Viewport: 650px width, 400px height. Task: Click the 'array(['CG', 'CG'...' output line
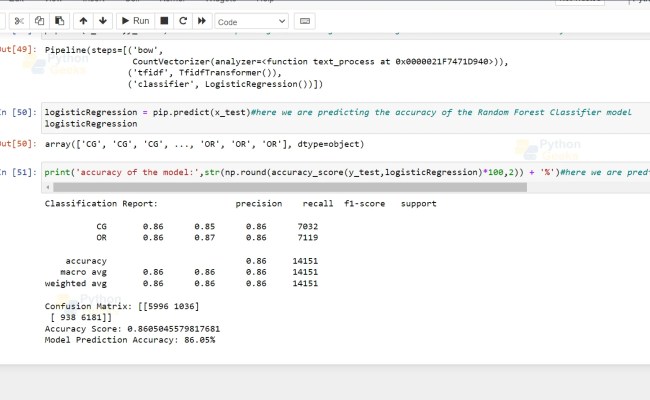click(x=204, y=144)
